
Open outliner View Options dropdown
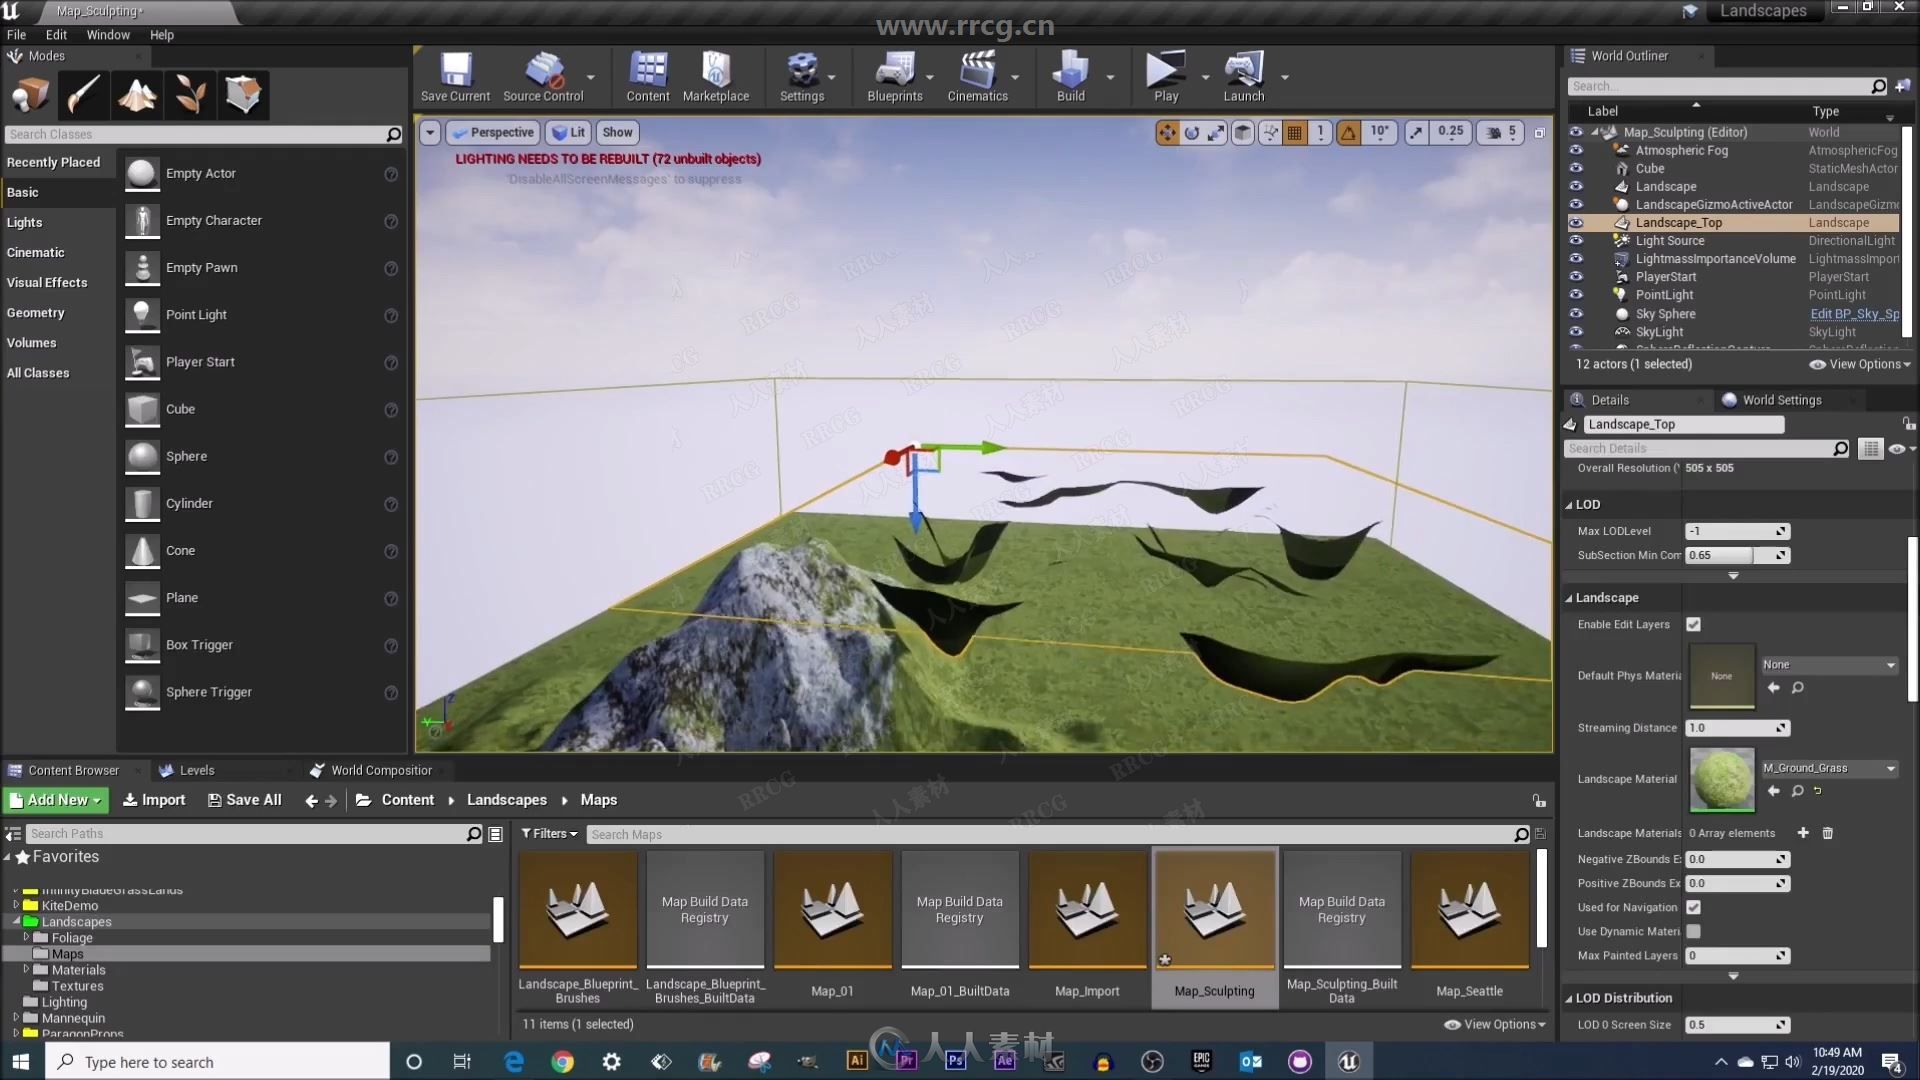point(1860,365)
